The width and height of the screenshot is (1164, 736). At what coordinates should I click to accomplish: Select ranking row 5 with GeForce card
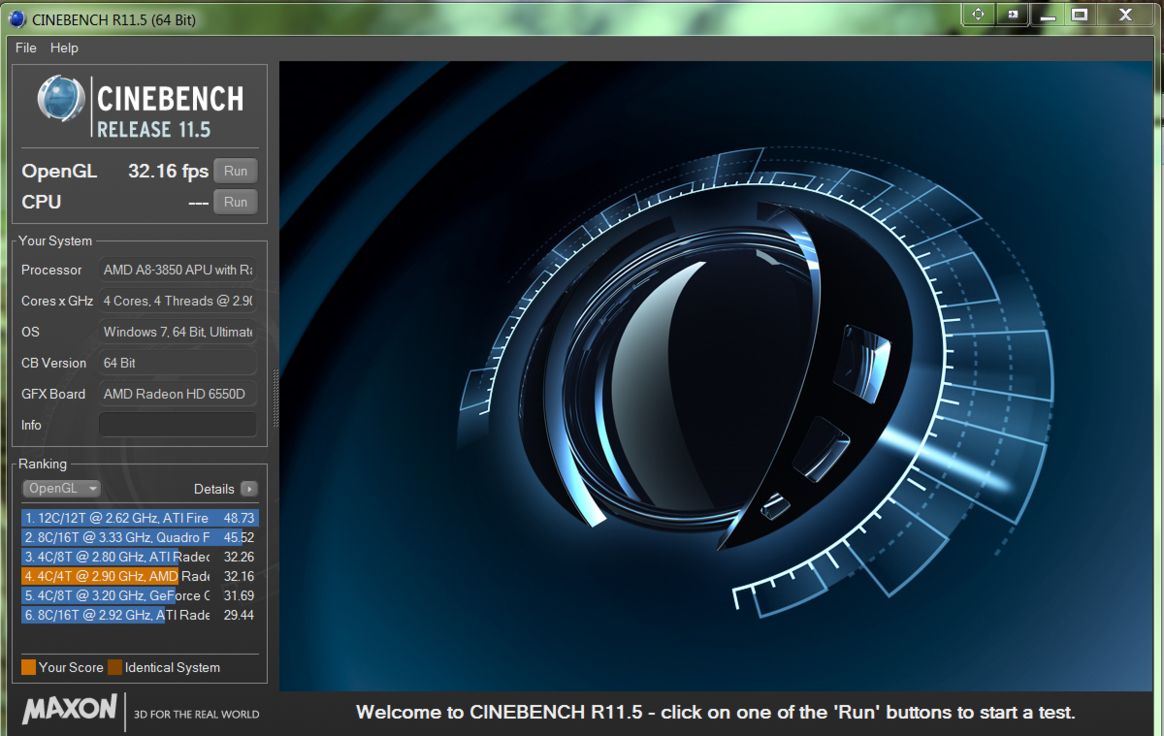(x=140, y=595)
